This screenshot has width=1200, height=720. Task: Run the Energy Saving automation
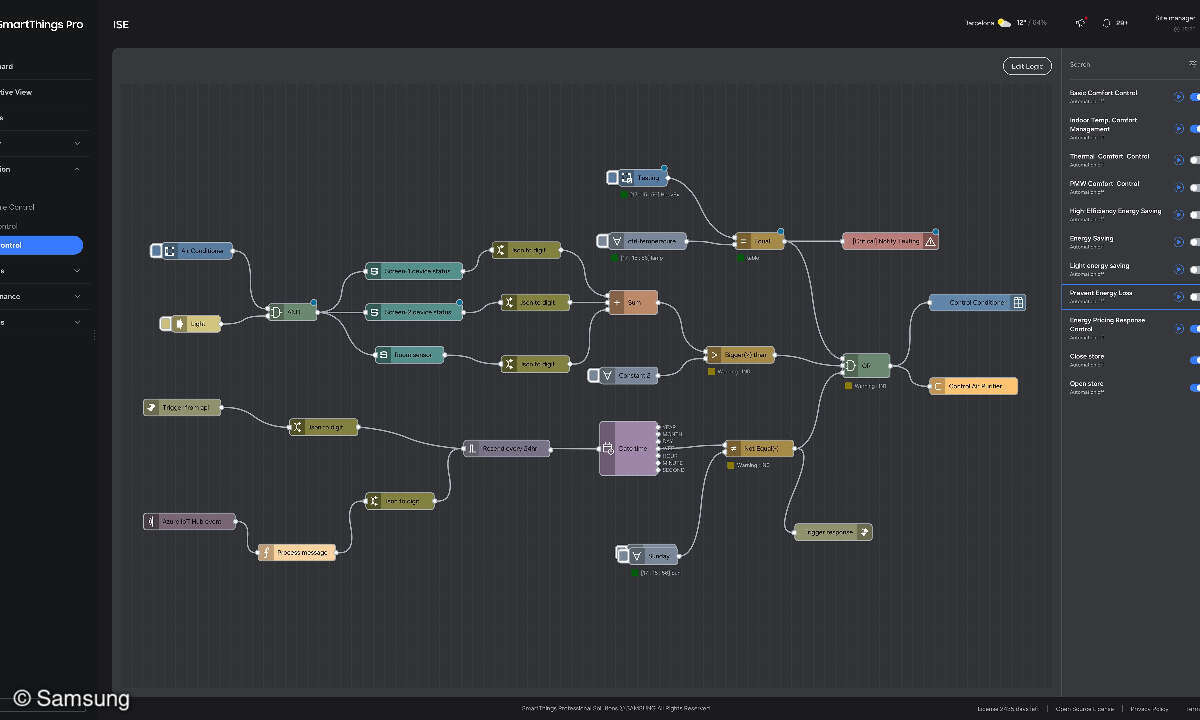click(1178, 242)
